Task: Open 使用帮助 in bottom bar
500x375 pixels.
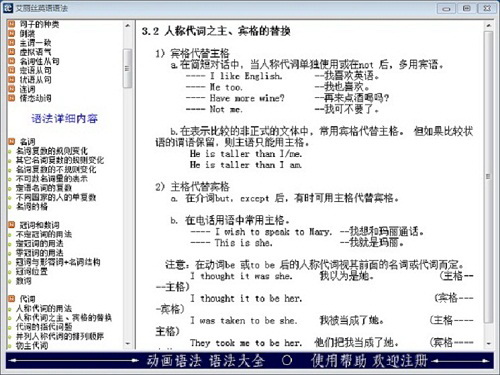Action: (339, 361)
